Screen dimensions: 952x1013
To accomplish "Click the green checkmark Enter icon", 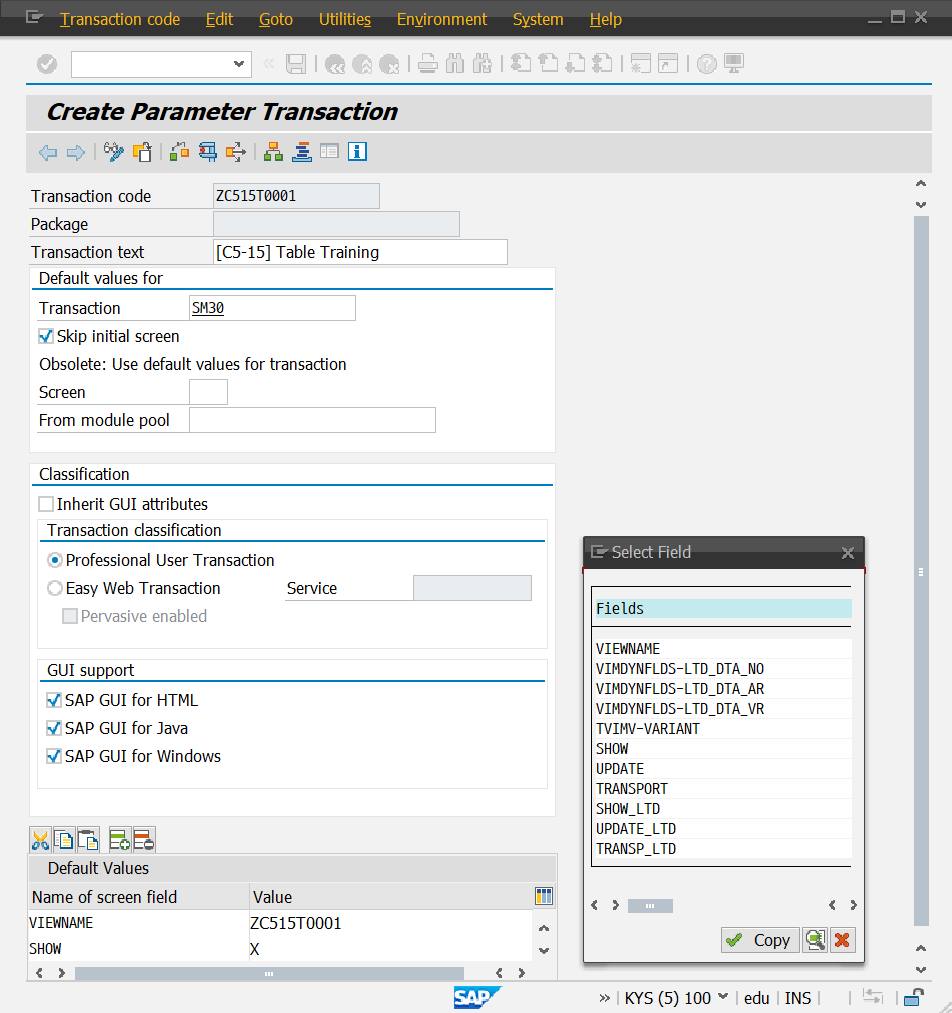I will (47, 64).
